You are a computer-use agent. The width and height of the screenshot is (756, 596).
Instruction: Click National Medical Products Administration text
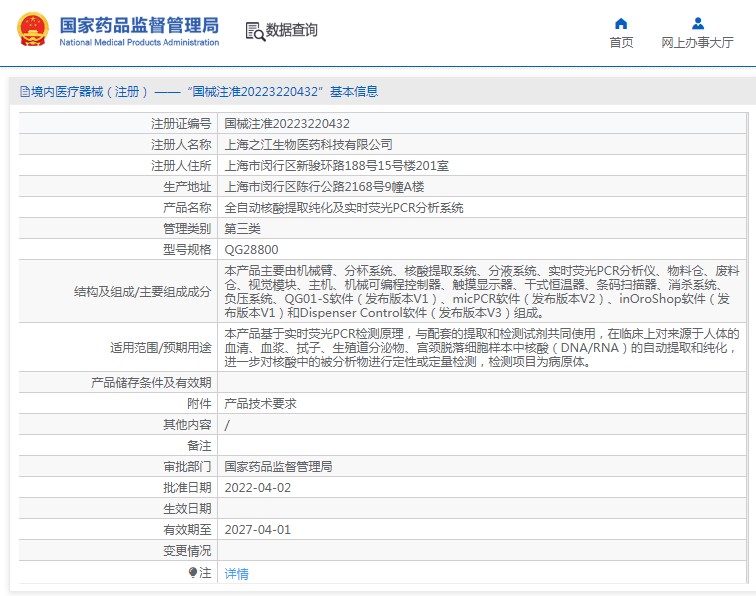click(139, 42)
